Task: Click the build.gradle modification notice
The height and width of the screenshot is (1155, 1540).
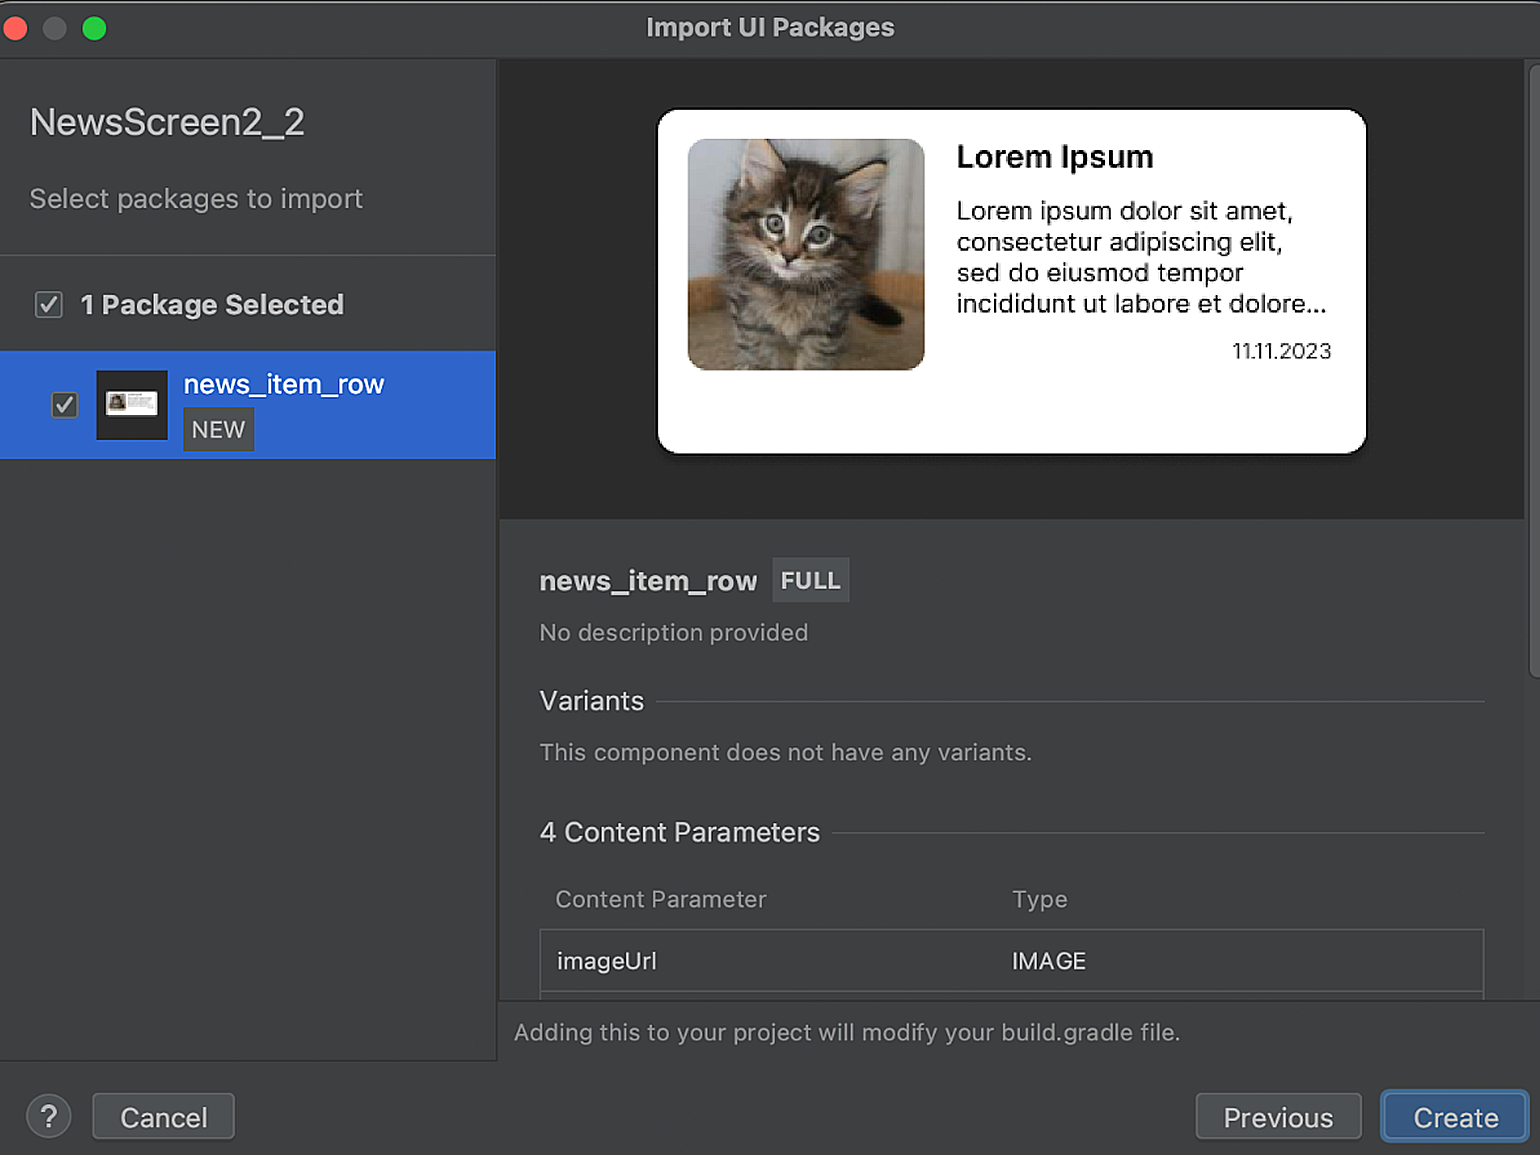Action: pos(847,1032)
